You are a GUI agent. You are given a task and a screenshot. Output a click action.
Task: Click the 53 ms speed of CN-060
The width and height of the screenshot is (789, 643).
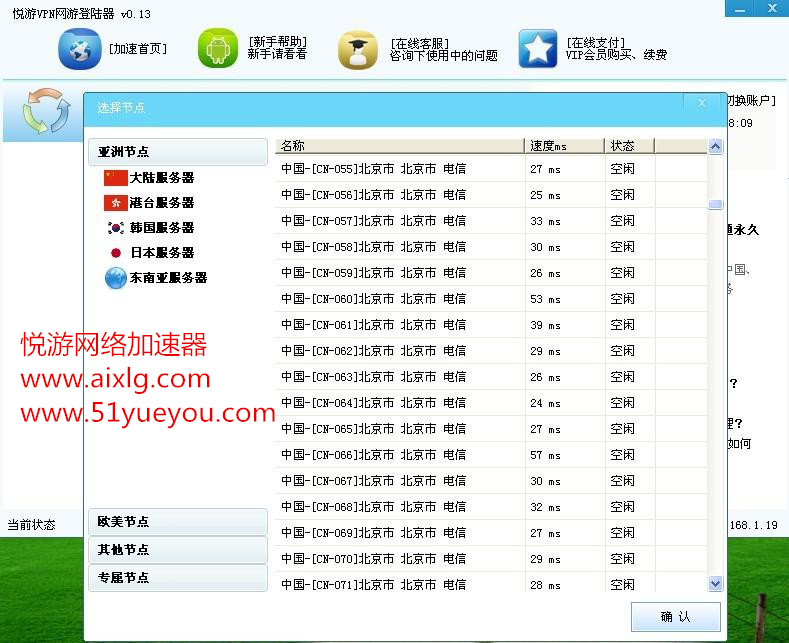click(545, 299)
